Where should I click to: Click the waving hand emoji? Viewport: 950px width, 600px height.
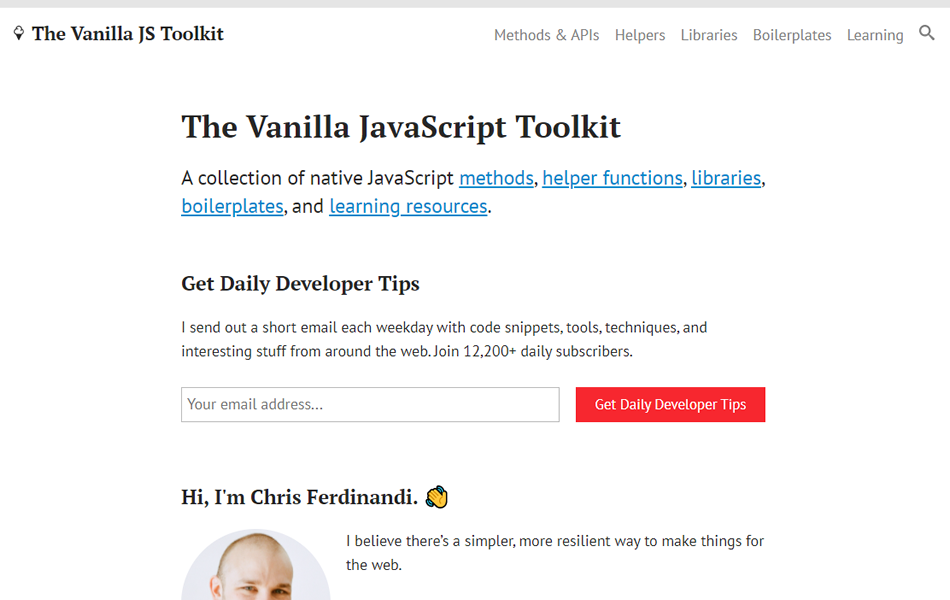click(437, 496)
